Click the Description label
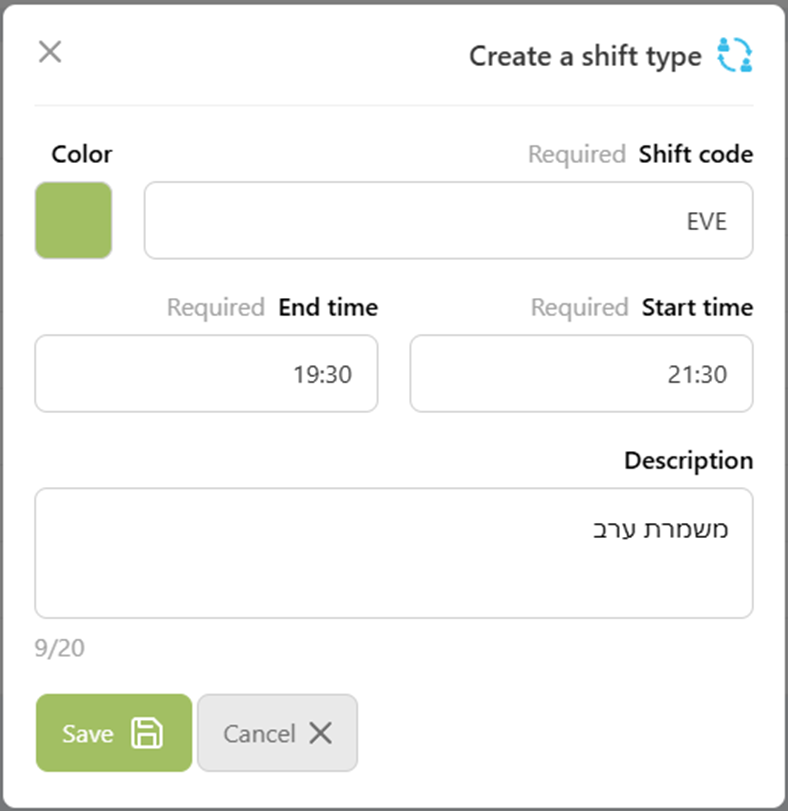 (689, 461)
